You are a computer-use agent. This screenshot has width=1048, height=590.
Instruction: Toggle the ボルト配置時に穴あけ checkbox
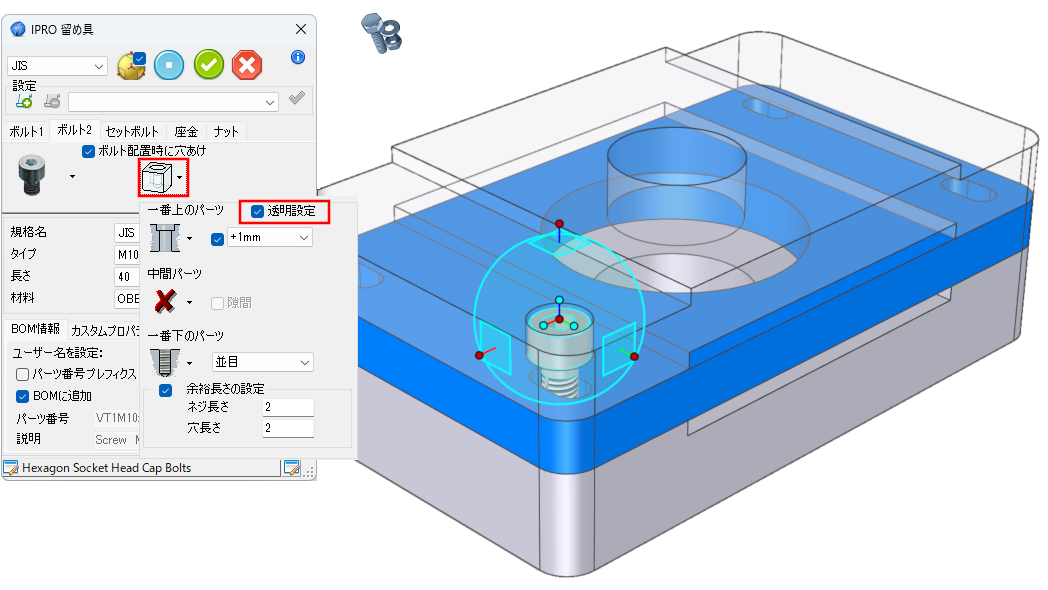pos(88,152)
